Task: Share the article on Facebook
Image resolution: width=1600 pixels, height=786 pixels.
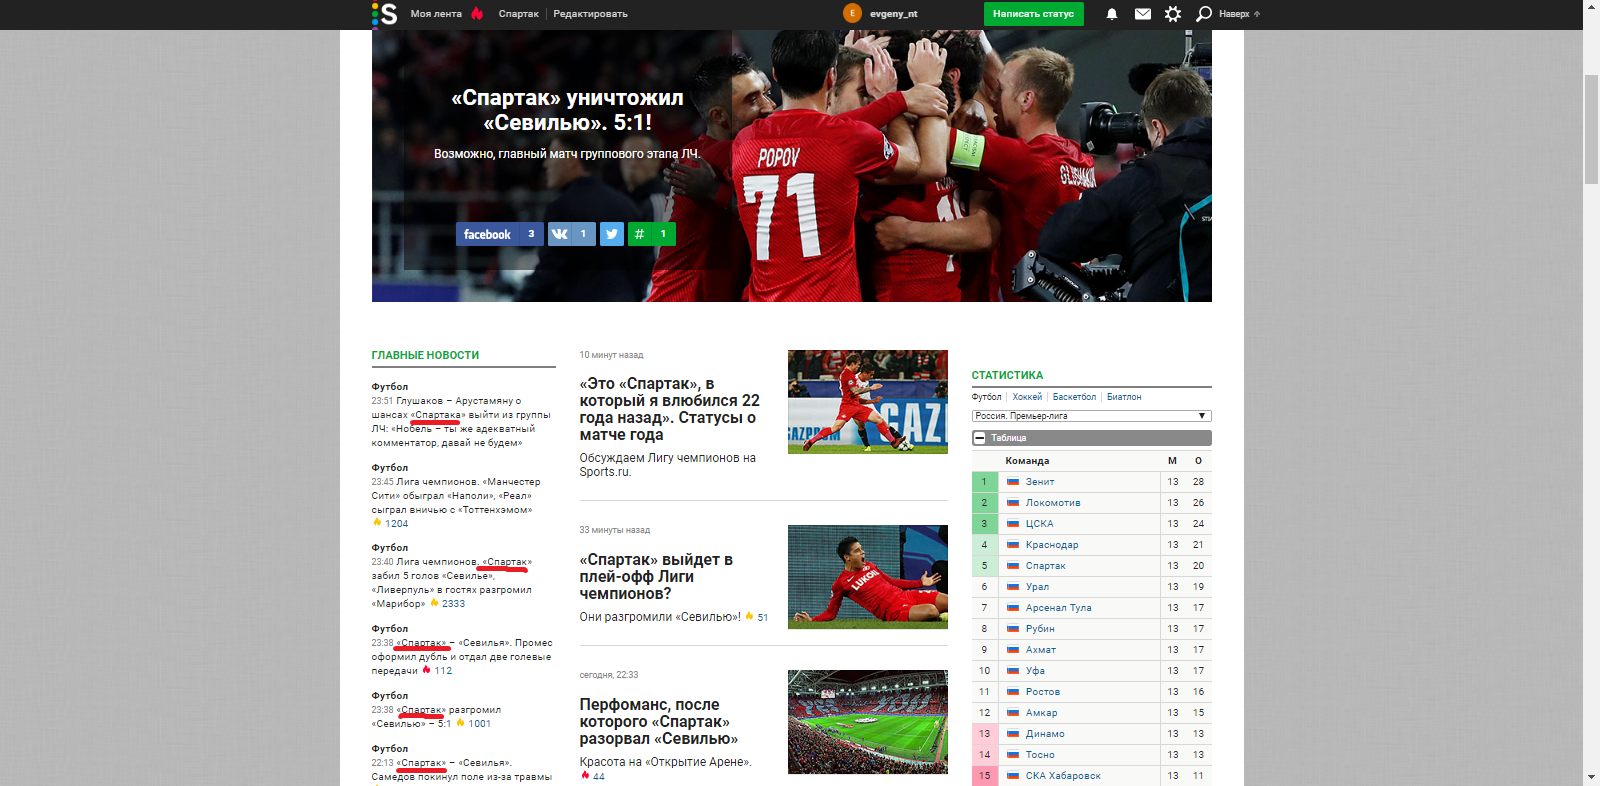Action: [x=500, y=234]
